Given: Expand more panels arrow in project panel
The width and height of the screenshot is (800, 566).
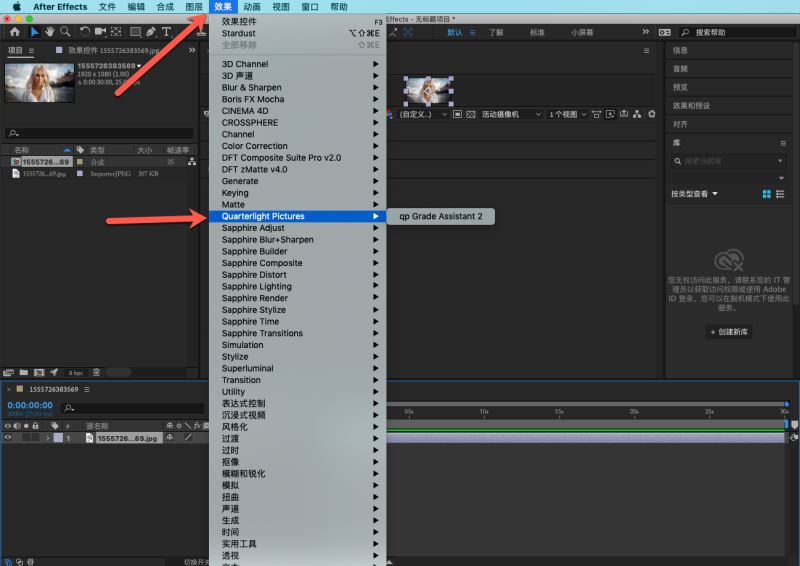Looking at the screenshot, I should click(x=192, y=50).
